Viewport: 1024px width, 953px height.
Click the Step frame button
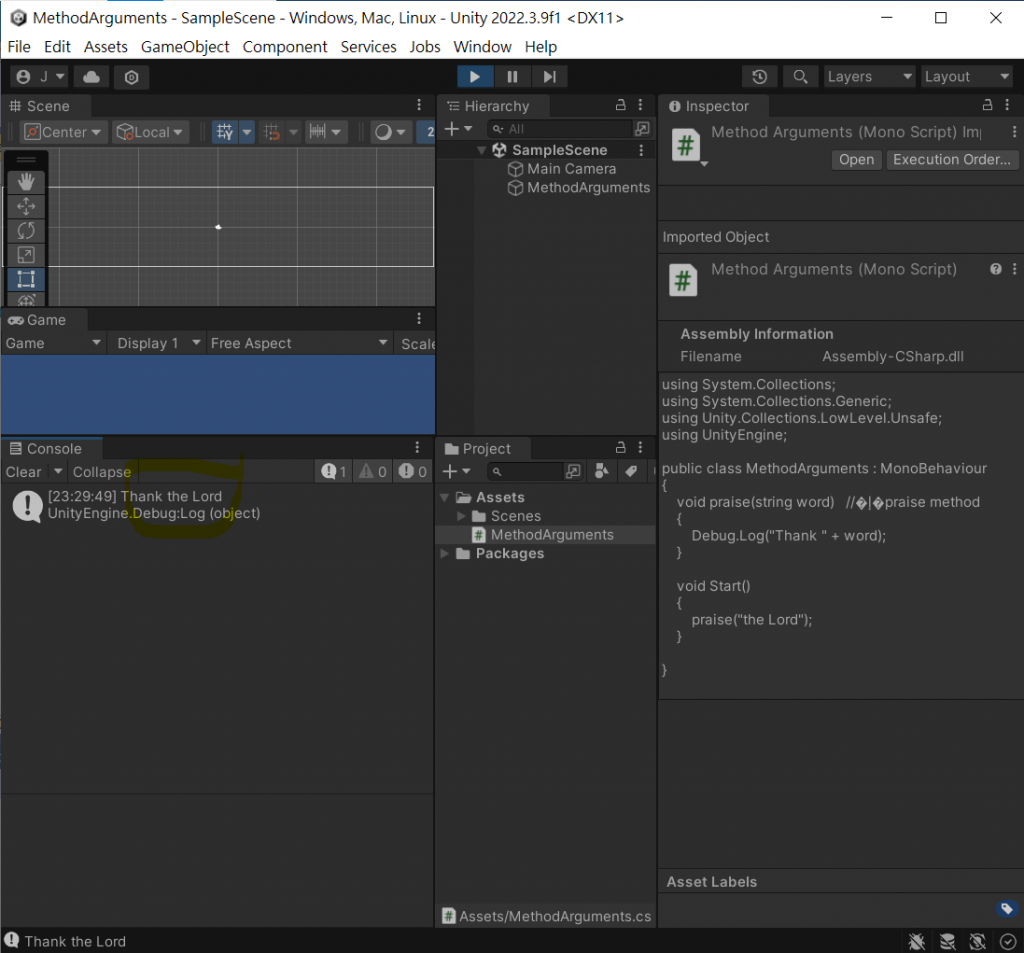(549, 76)
